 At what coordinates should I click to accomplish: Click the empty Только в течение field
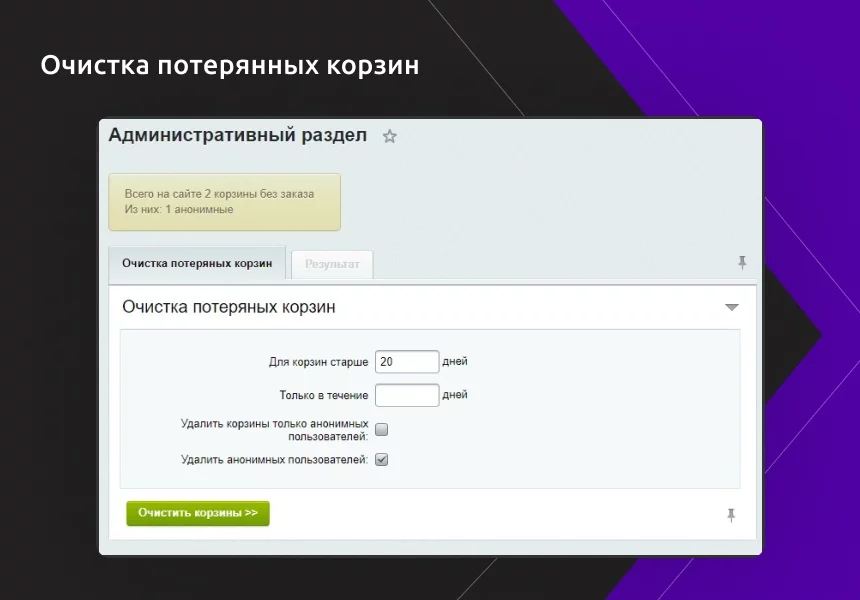click(407, 395)
